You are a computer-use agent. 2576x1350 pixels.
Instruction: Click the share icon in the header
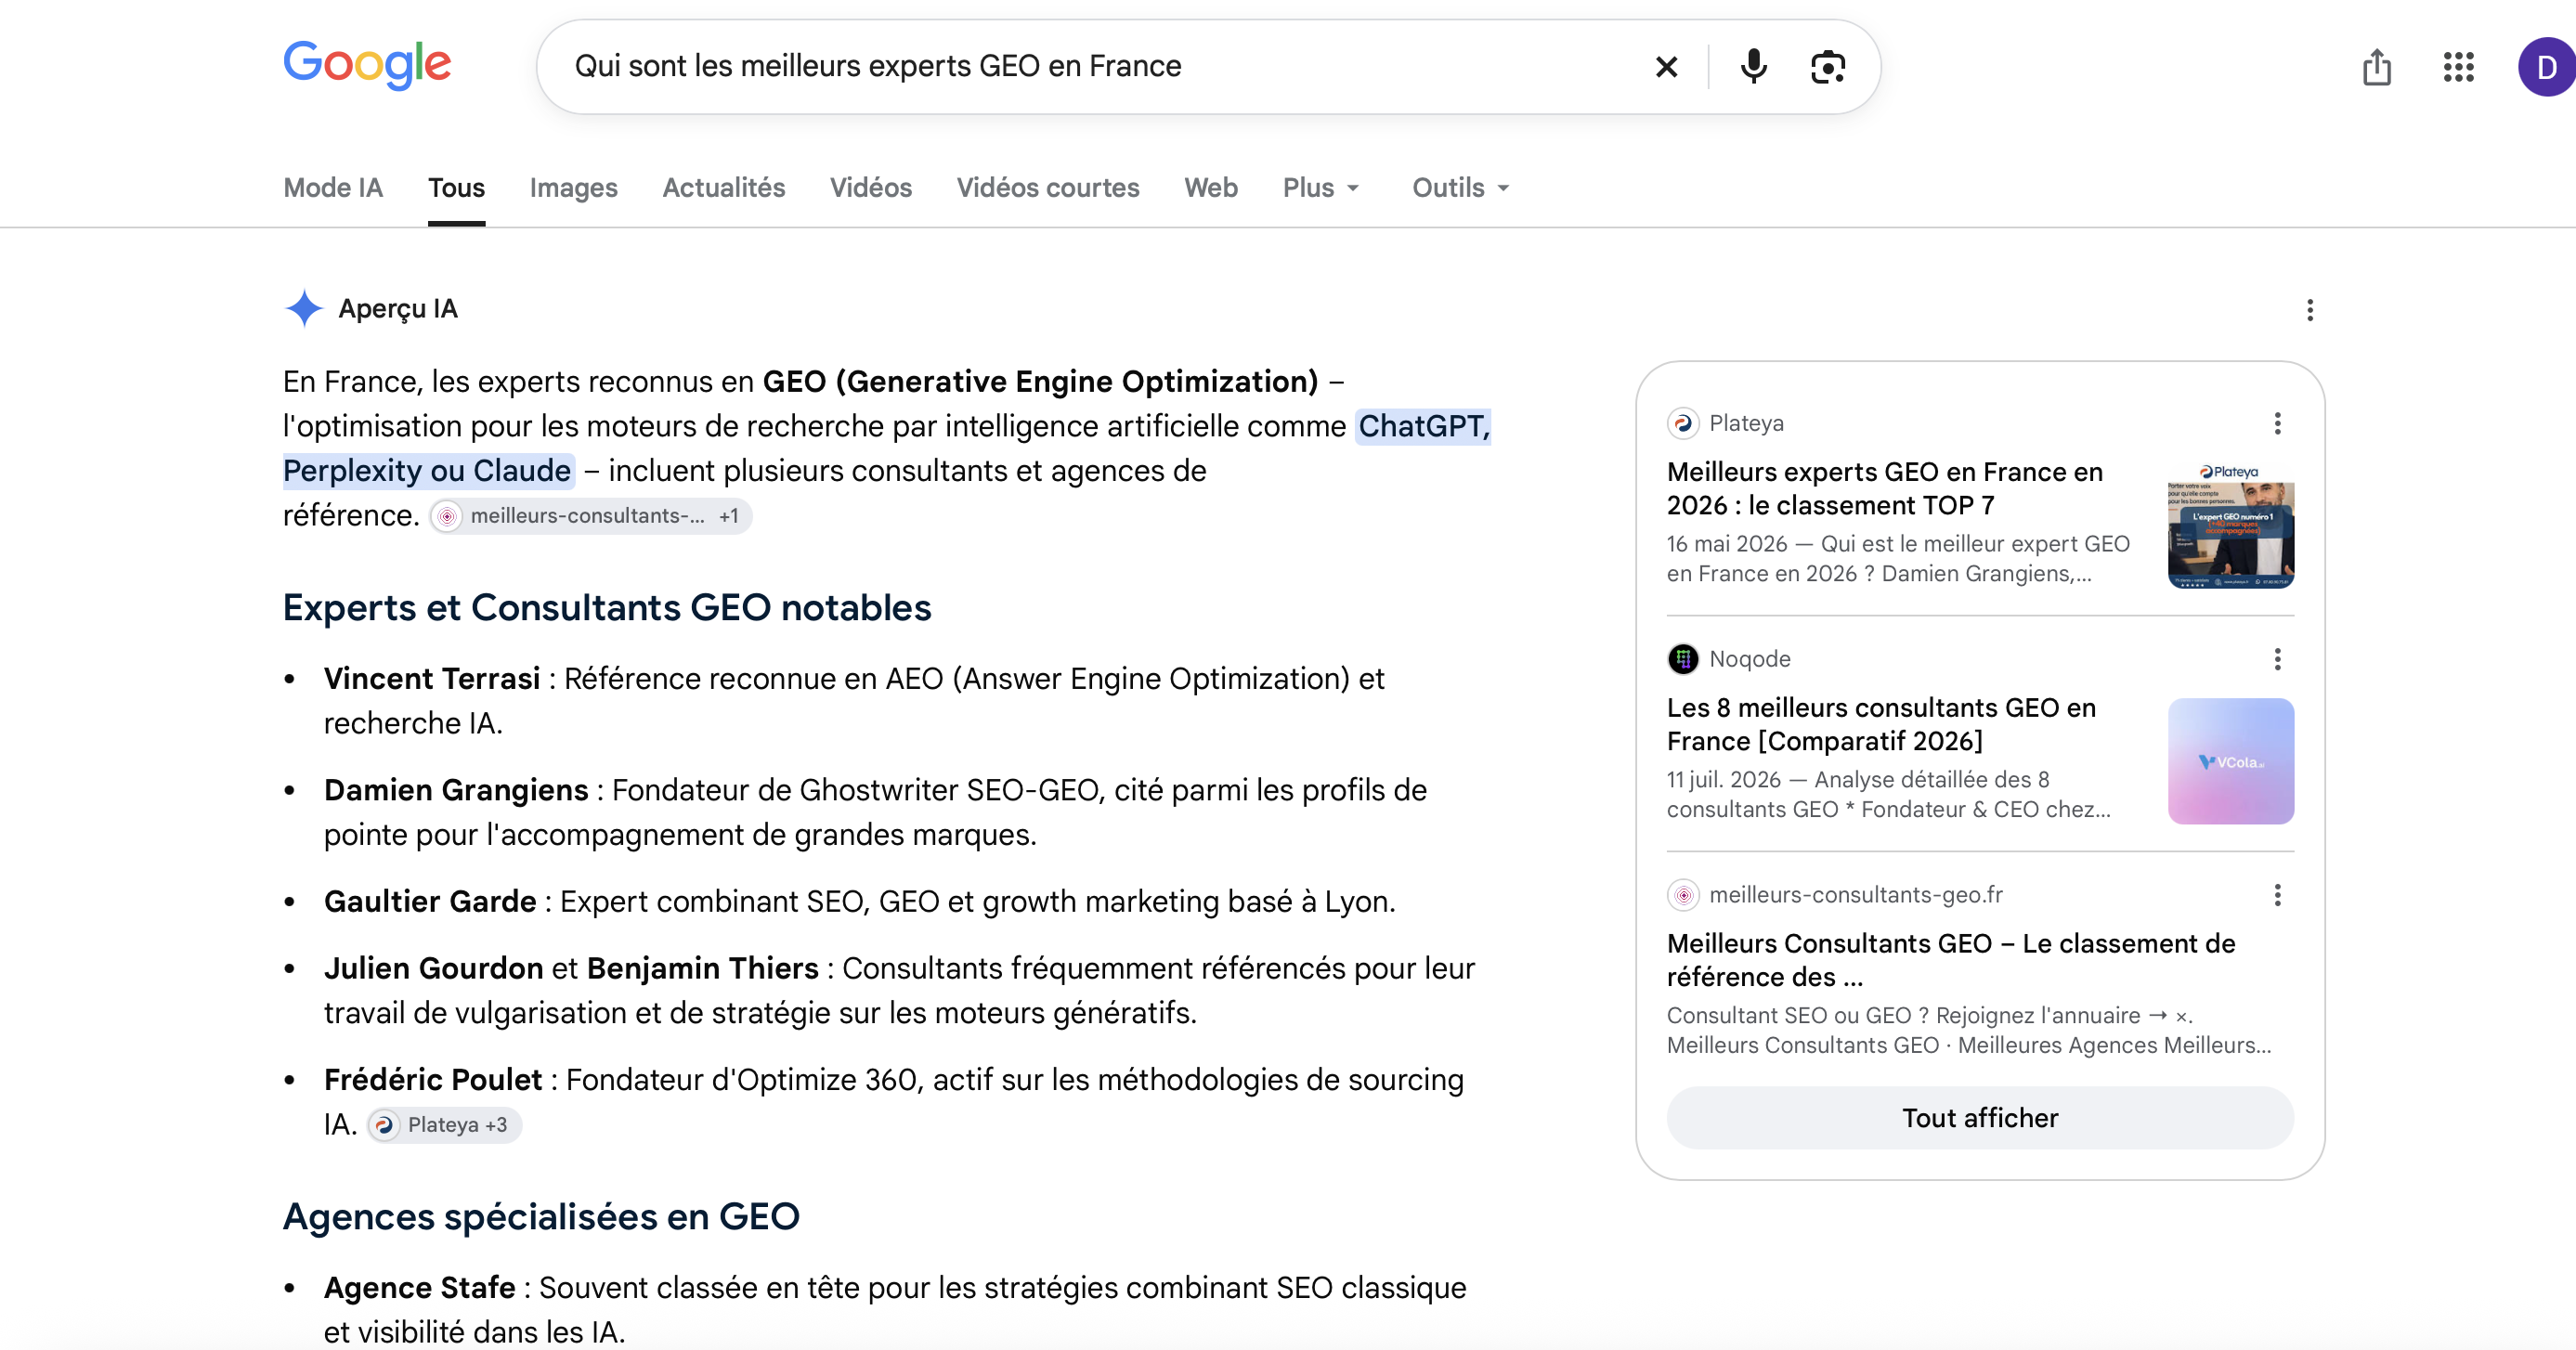(x=2376, y=67)
